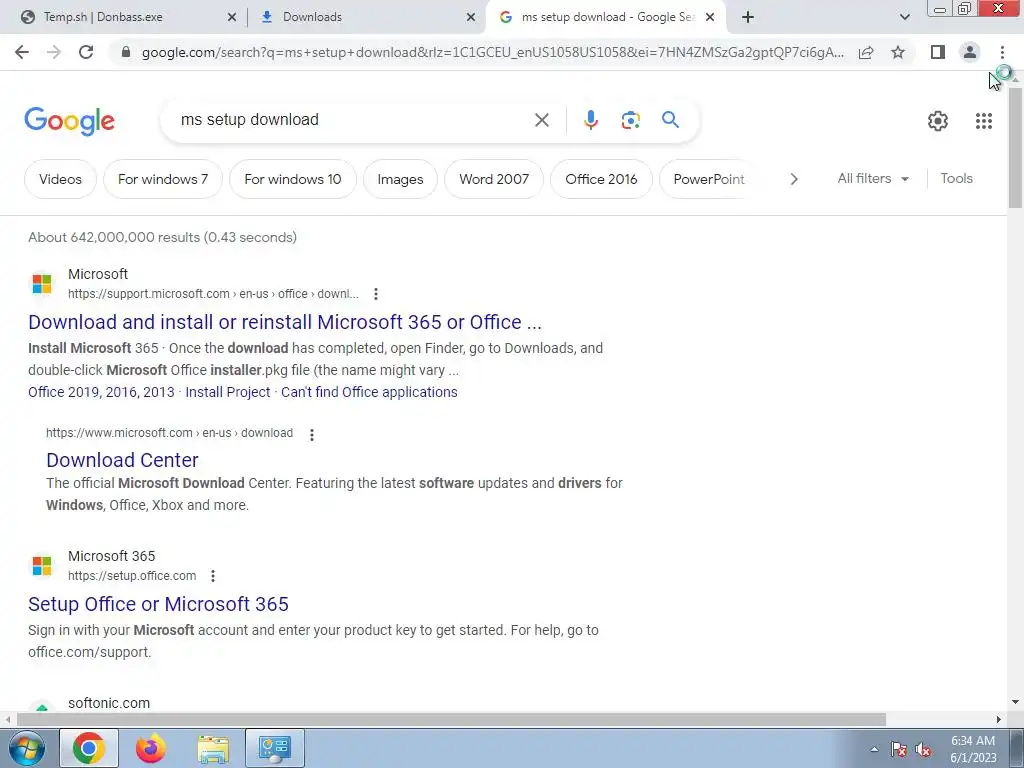The height and width of the screenshot is (768, 1024).
Task: Apply the For windows 7 filter
Action: click(163, 179)
